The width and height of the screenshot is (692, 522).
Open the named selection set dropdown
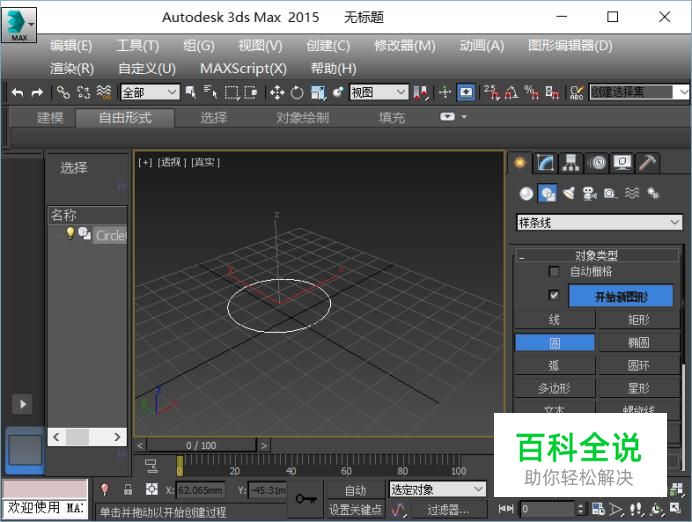click(640, 92)
